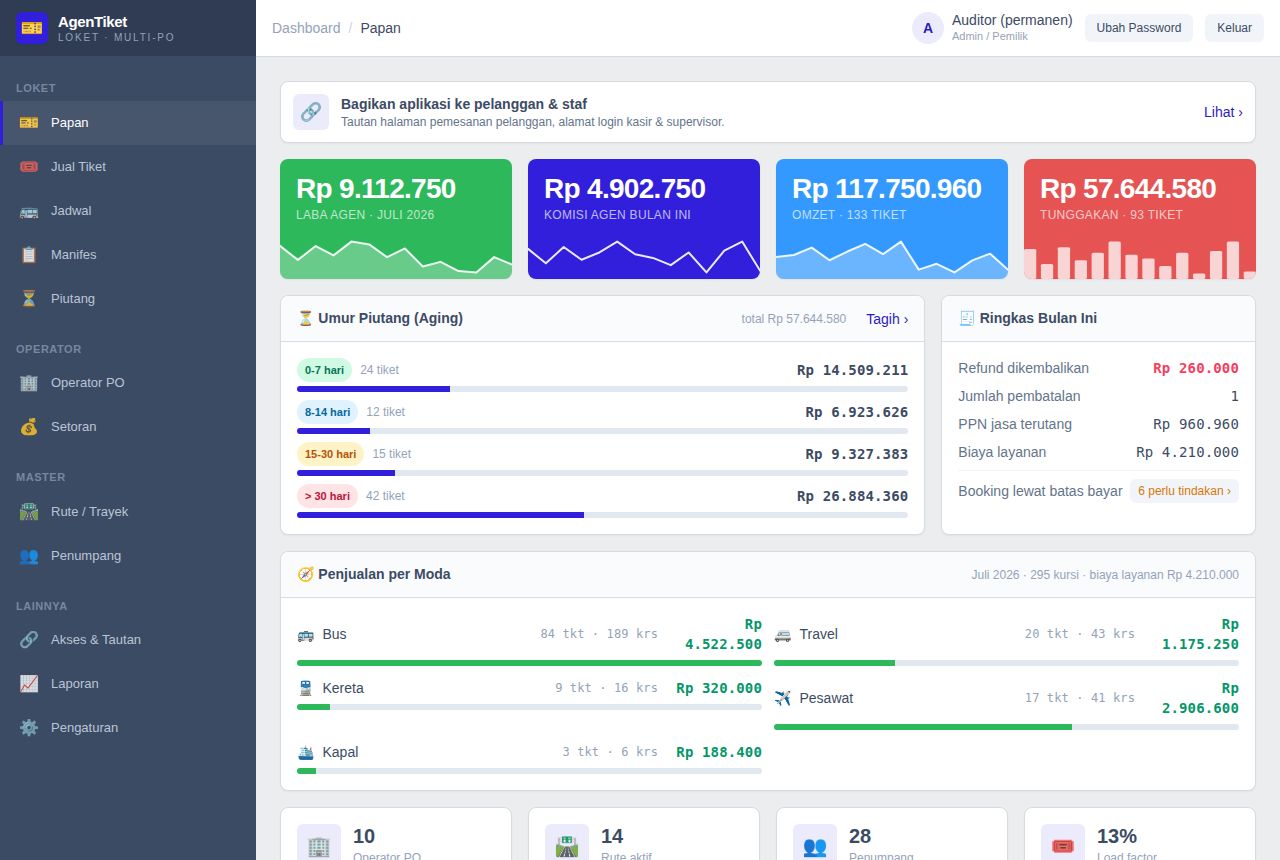Screen dimensions: 1280x860
Task: Click the Akses & Tautan link icon
Action: click(x=29, y=639)
